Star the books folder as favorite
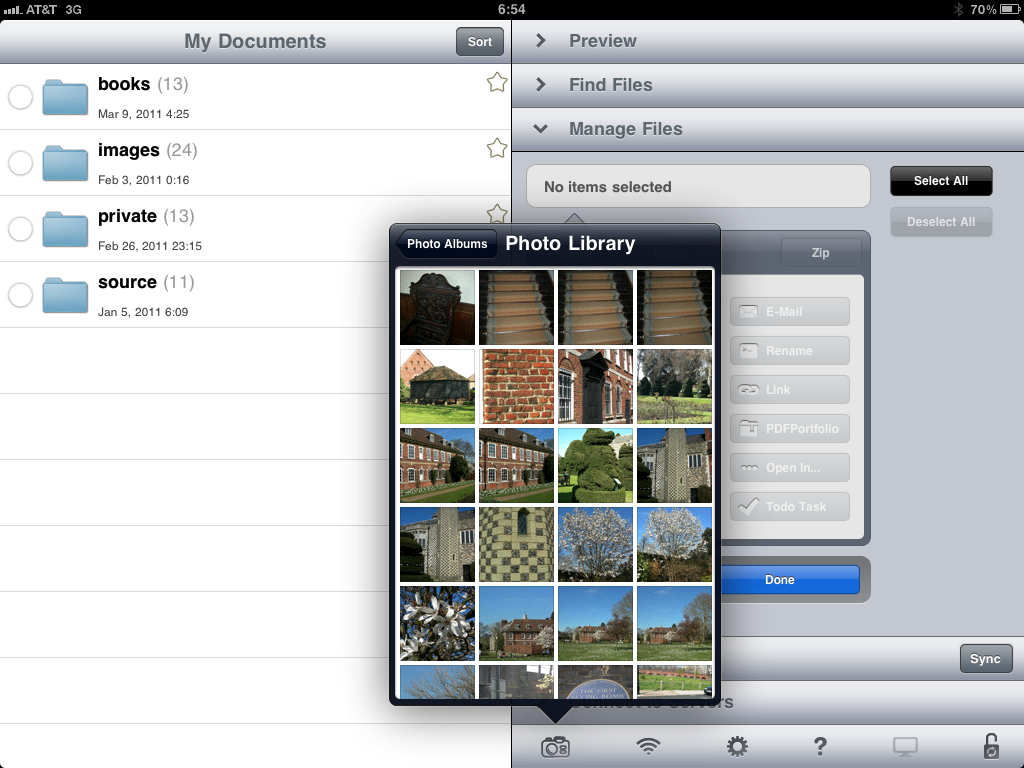The width and height of the screenshot is (1024, 768). [496, 83]
